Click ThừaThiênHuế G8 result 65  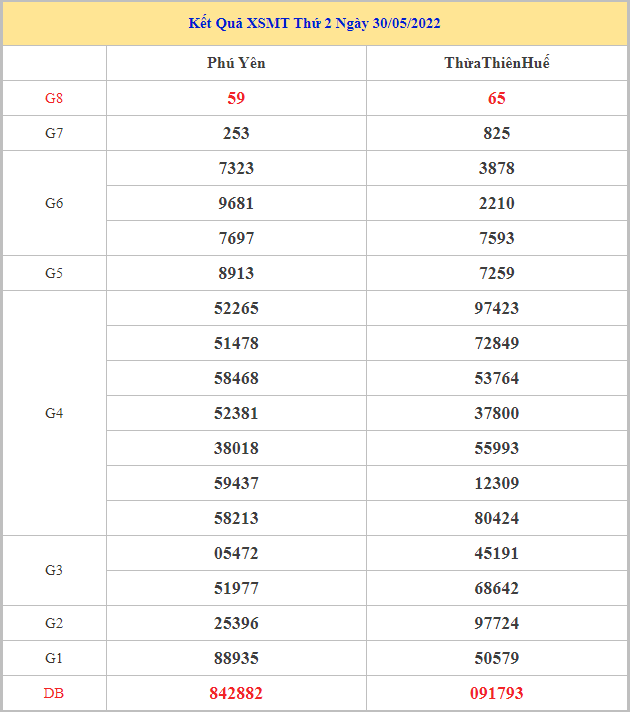pos(497,98)
